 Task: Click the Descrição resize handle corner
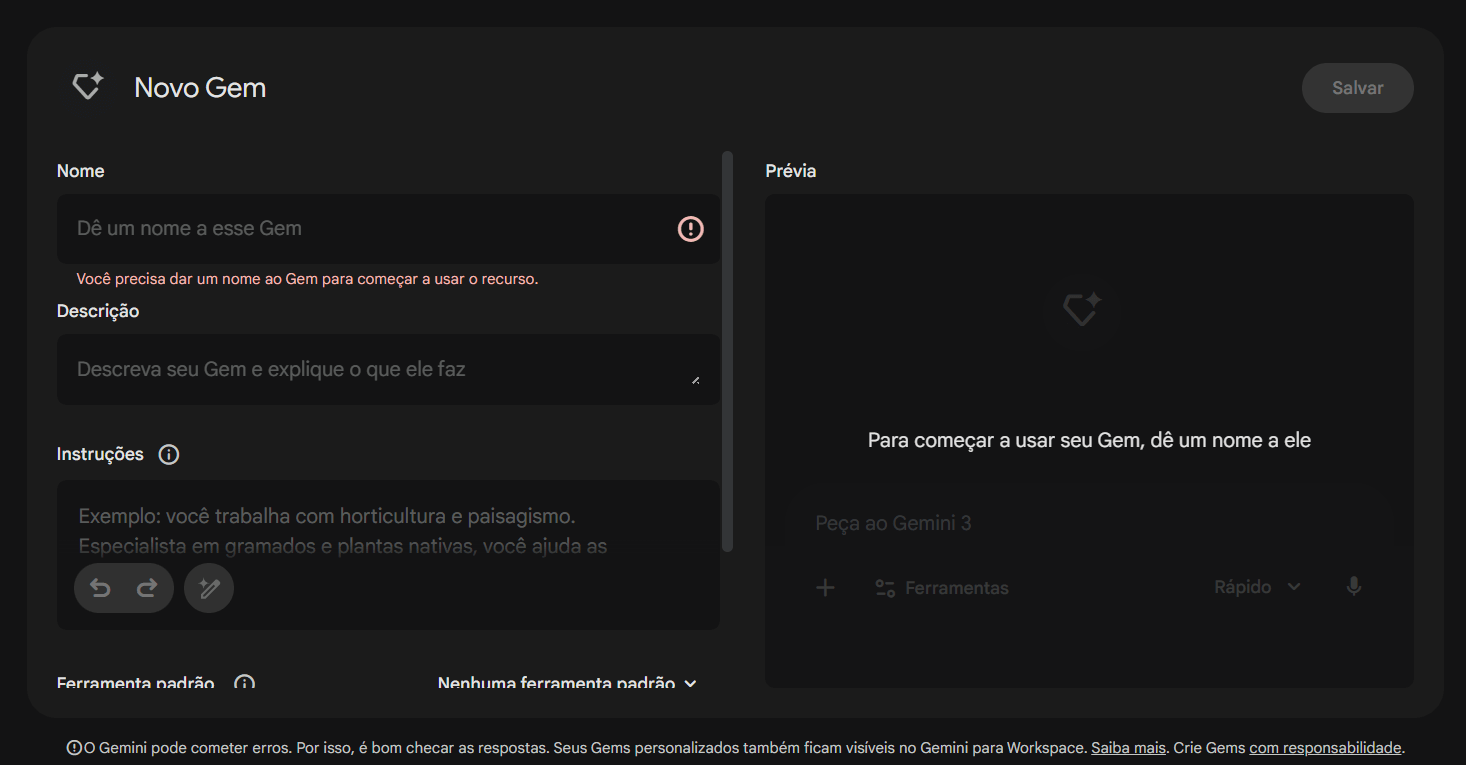pos(696,380)
